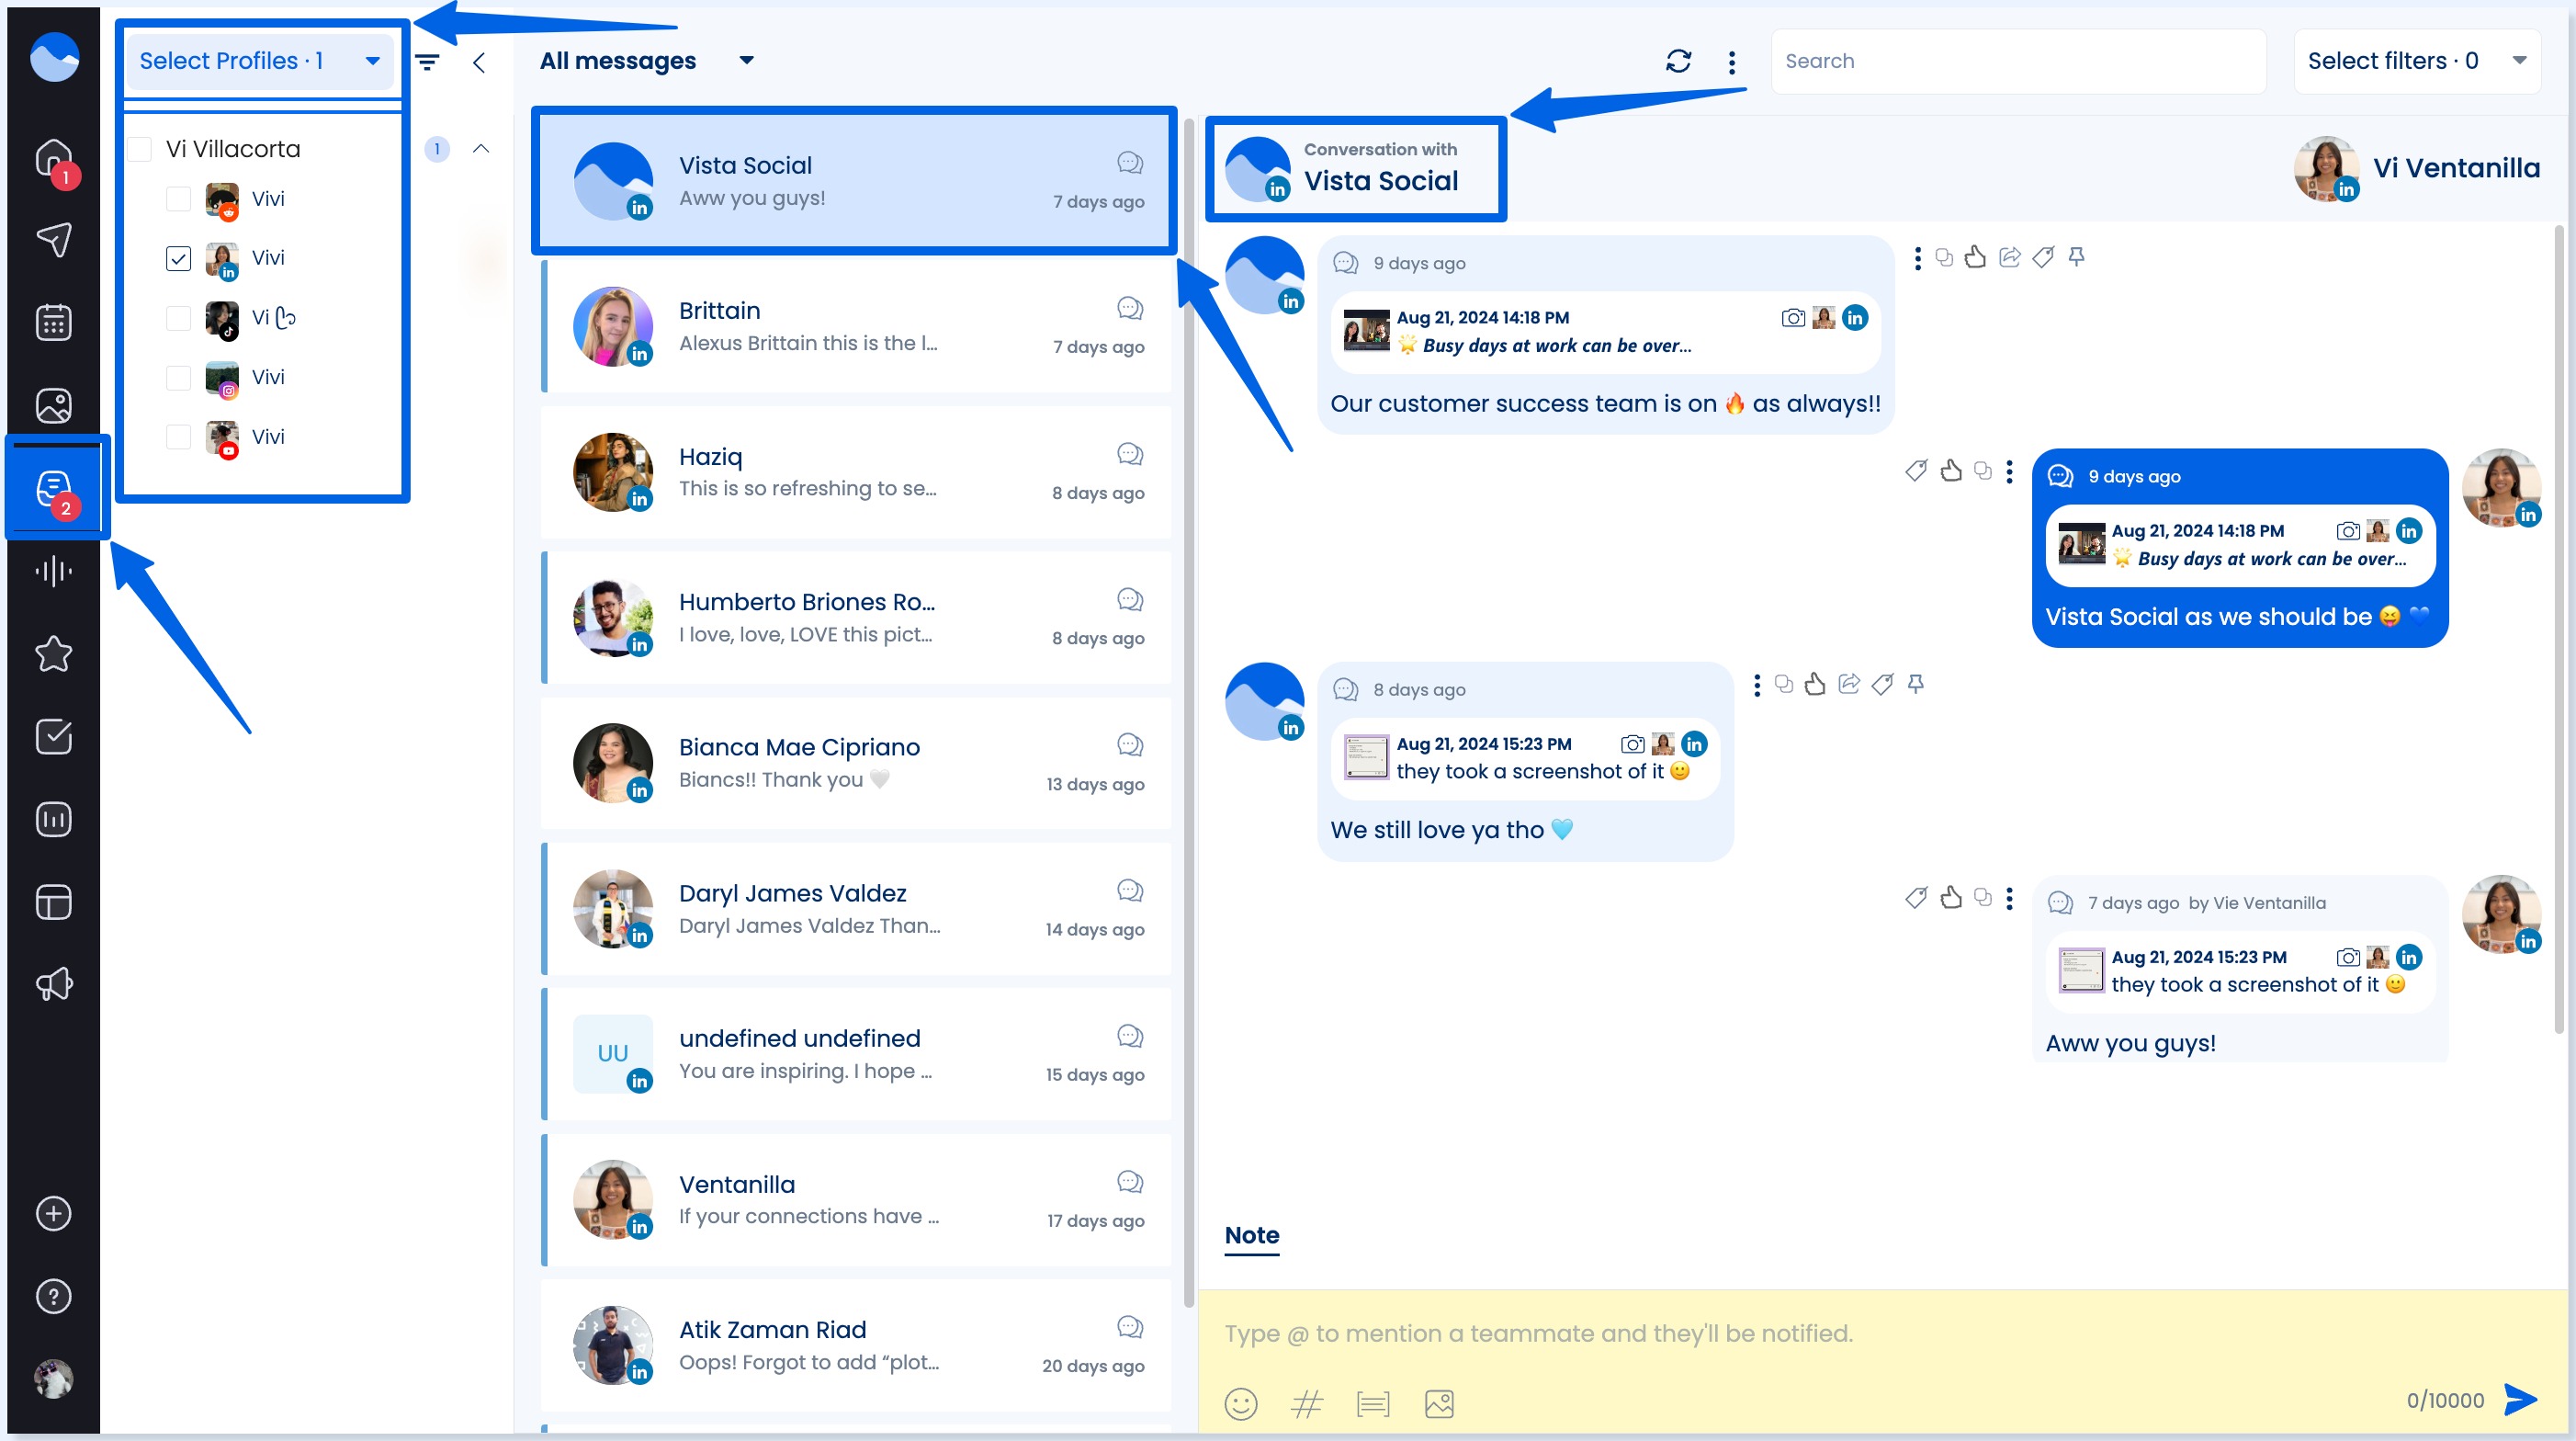
Task: Uncheck the selected LinkedIn Vivi profile
Action: click(178, 258)
